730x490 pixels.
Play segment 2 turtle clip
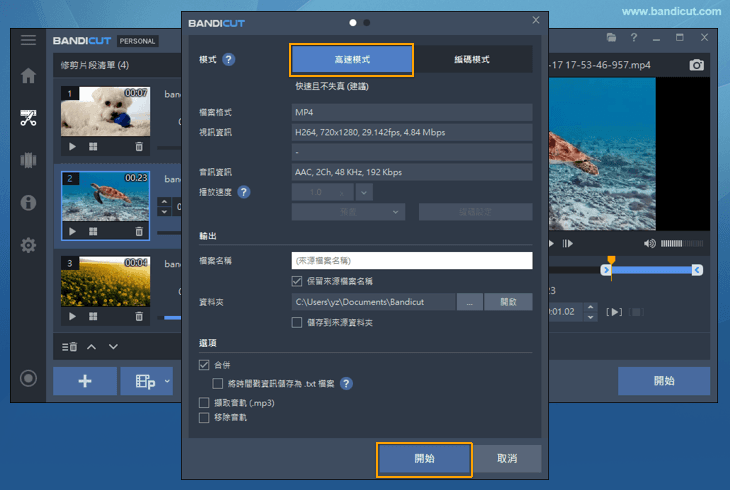click(72, 231)
